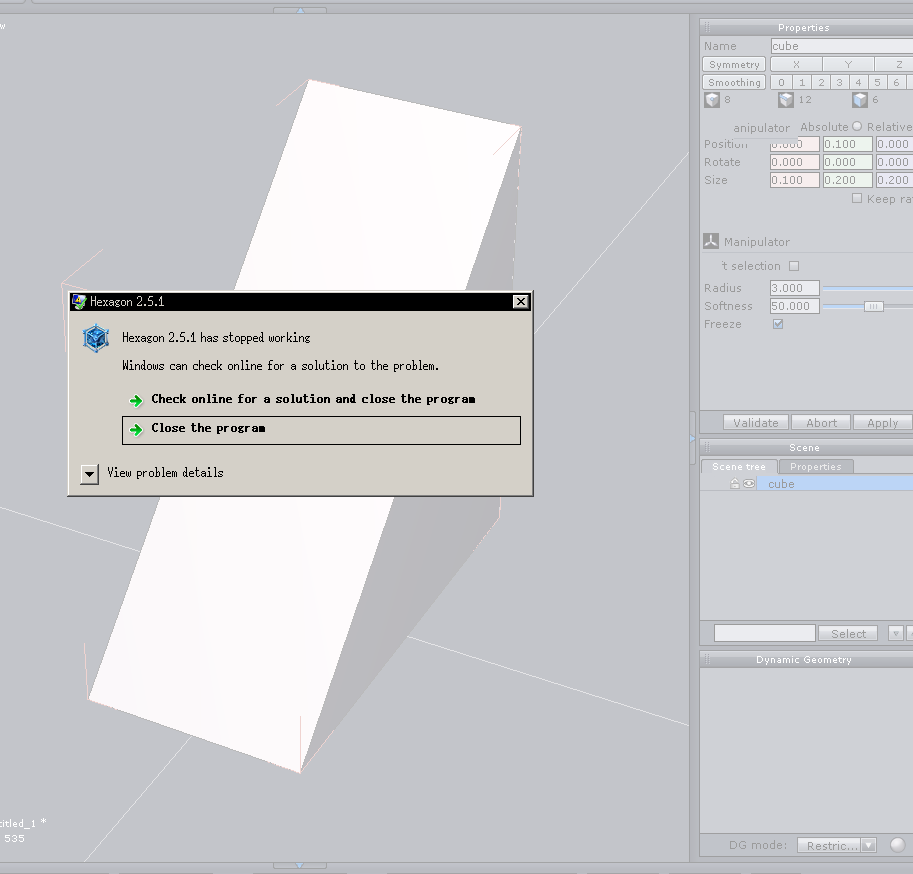Click the Size X field 0.100
This screenshot has height=874, width=913.
pos(795,180)
